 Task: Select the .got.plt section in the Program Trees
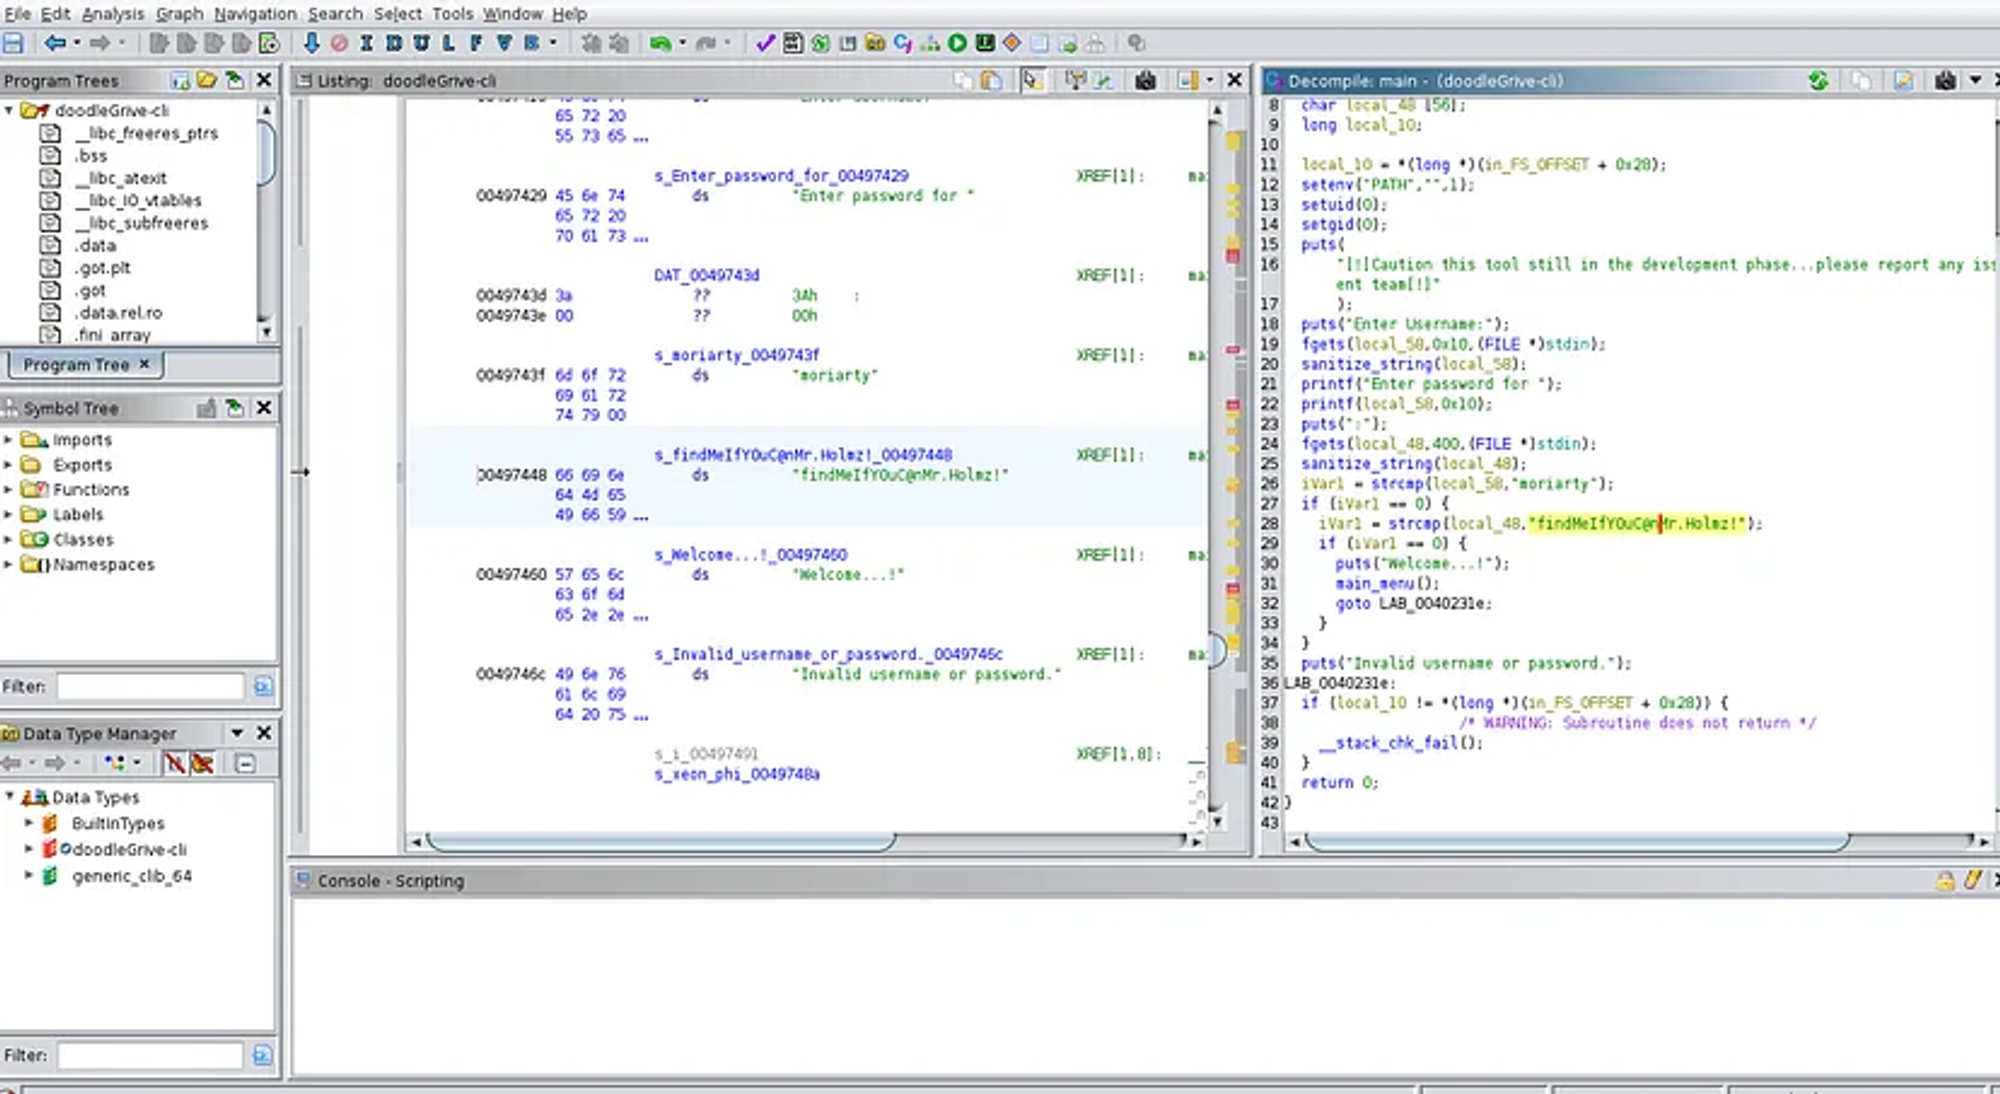coord(104,268)
